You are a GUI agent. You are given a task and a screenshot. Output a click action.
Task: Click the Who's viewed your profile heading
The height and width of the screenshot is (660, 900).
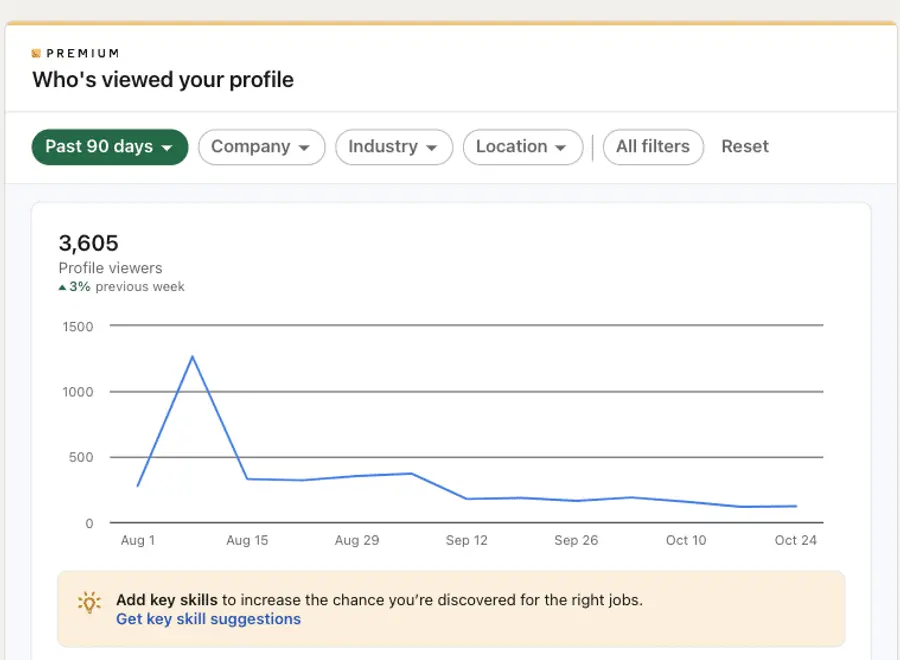point(162,80)
